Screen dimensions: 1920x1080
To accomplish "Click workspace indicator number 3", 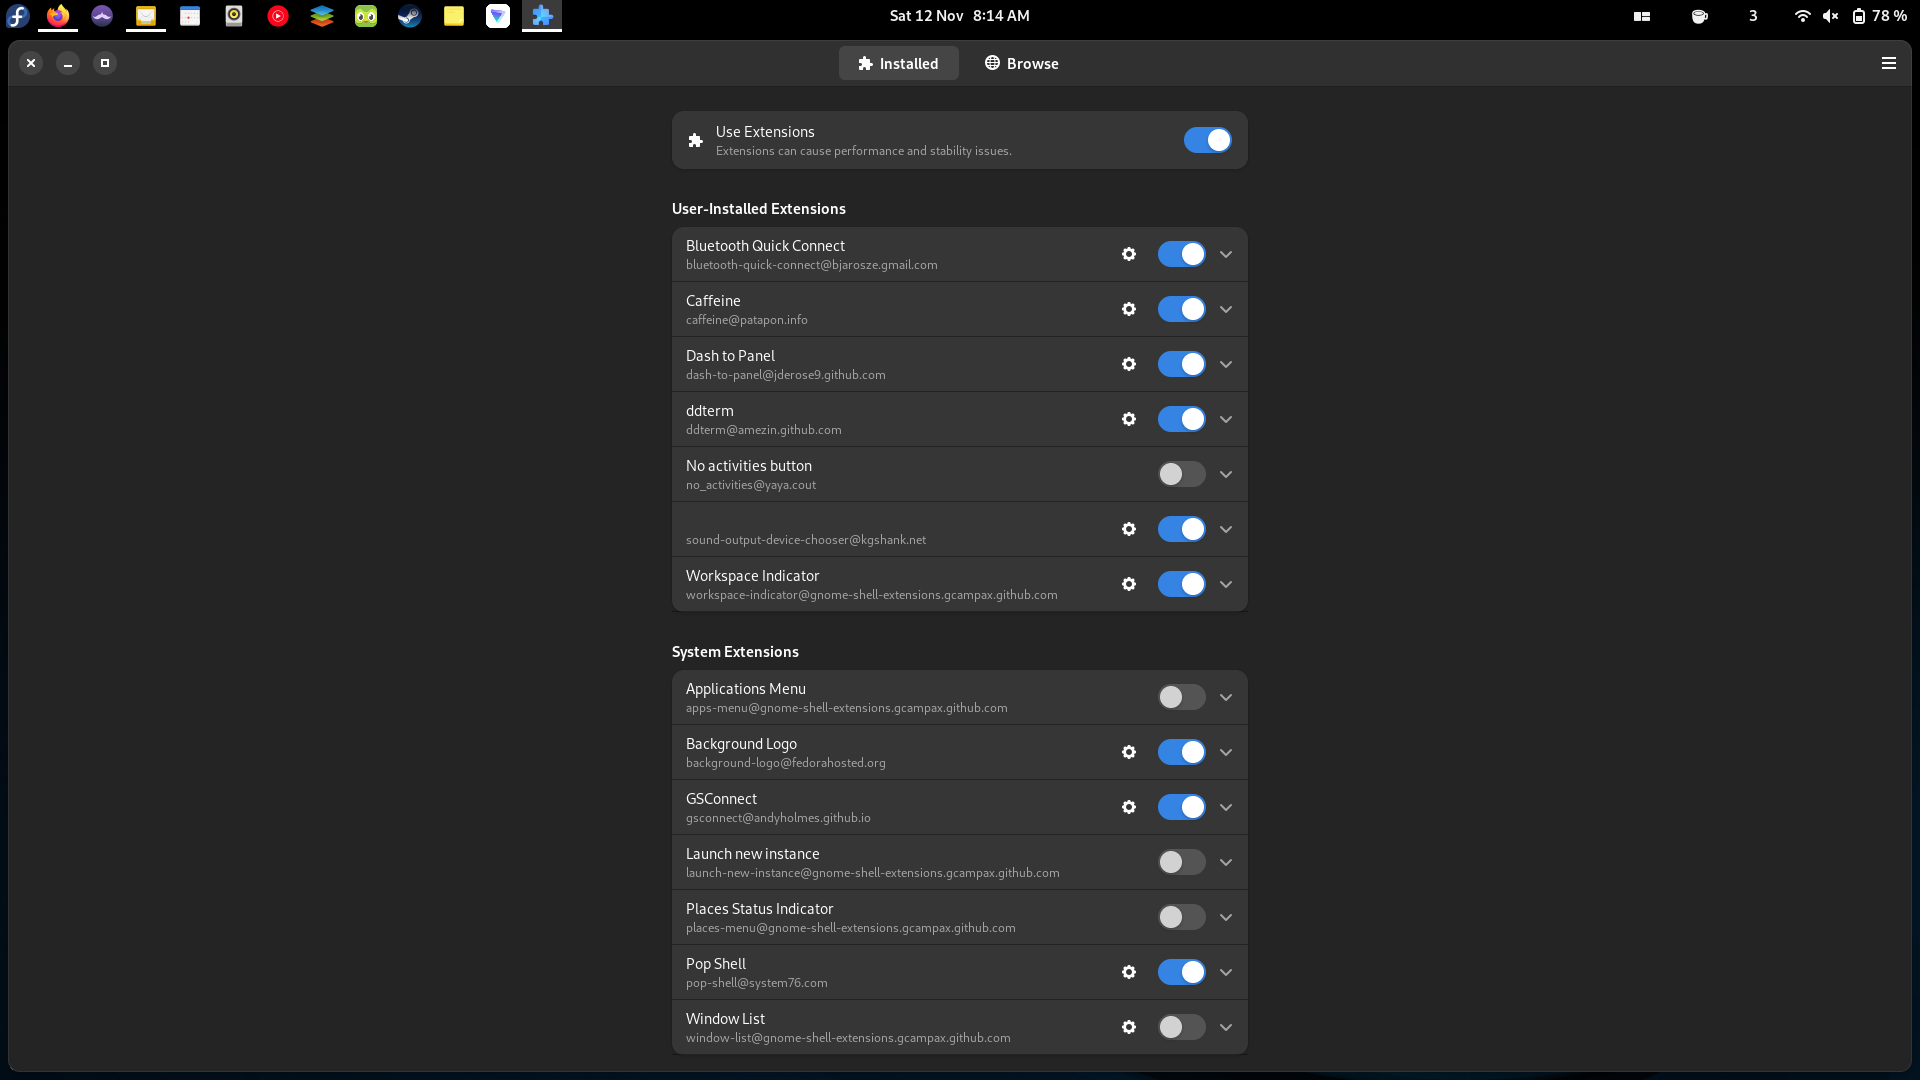I will [1753, 16].
